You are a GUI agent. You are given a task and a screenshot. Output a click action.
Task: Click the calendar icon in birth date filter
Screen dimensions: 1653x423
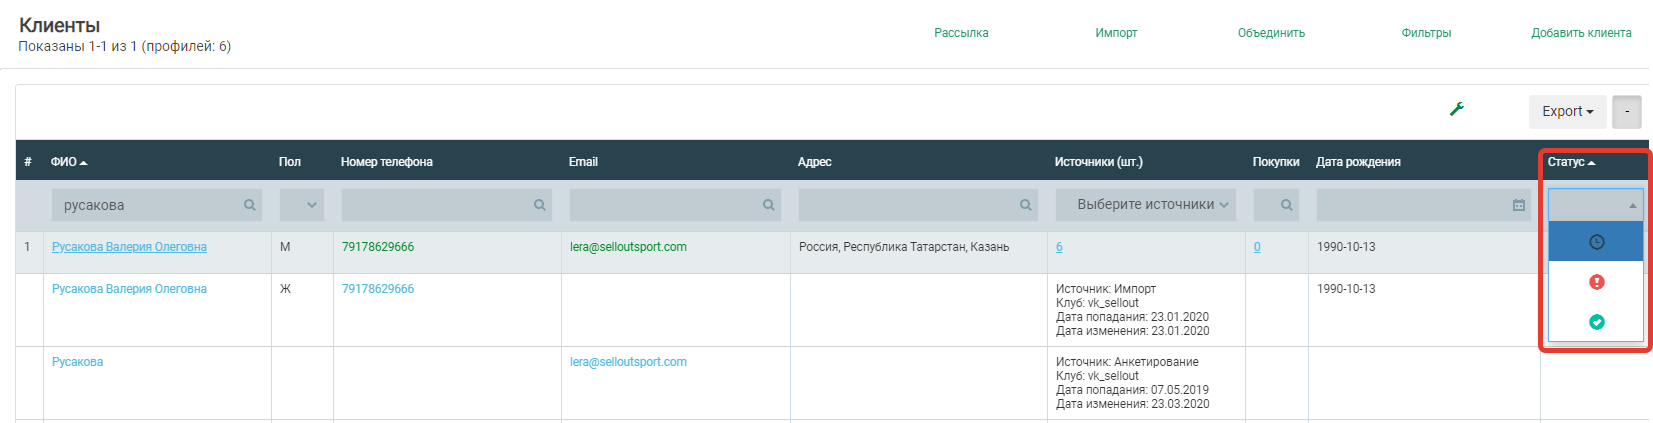click(1519, 205)
